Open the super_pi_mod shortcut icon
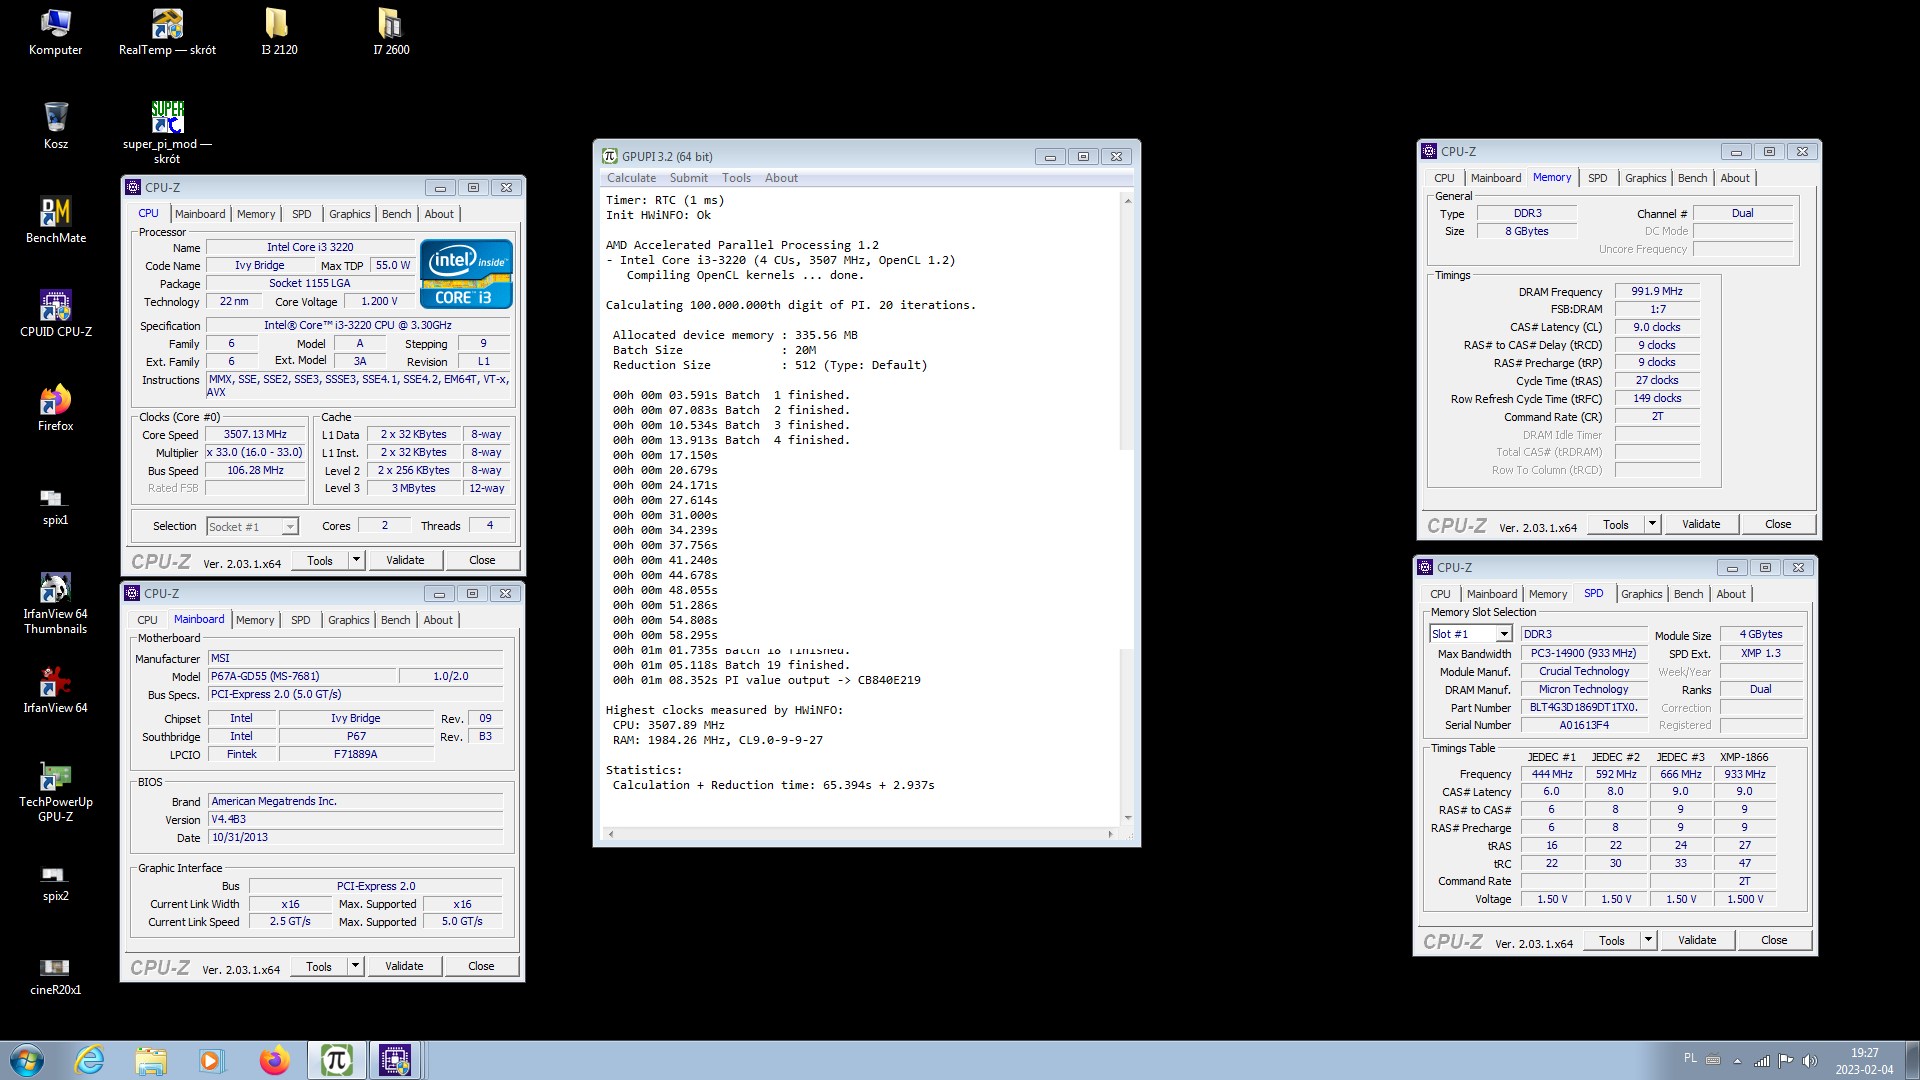 (167, 132)
